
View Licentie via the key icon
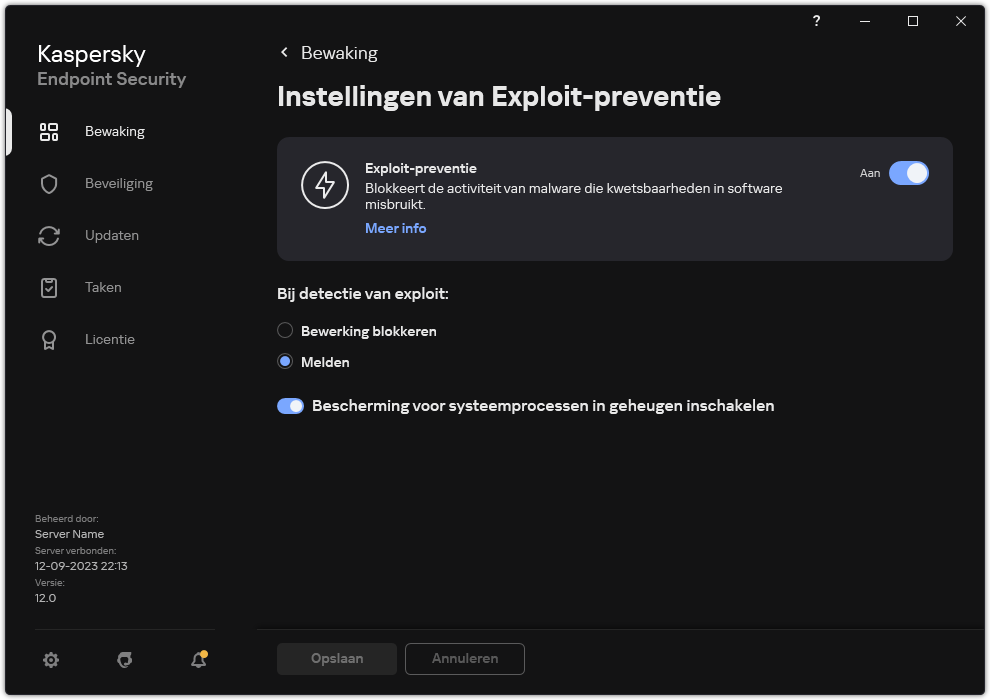click(48, 339)
